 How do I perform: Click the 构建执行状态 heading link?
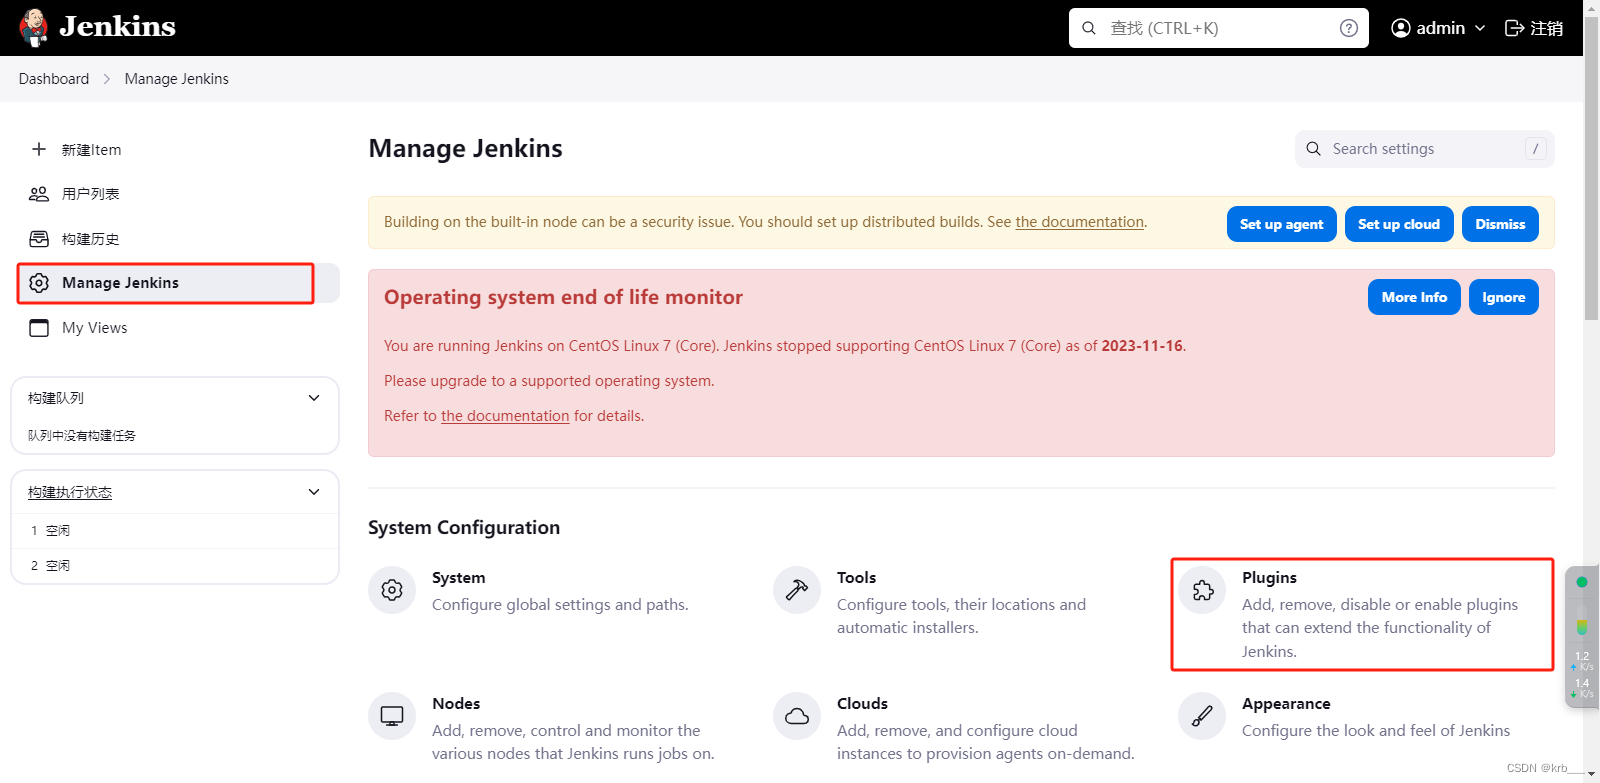(x=70, y=492)
